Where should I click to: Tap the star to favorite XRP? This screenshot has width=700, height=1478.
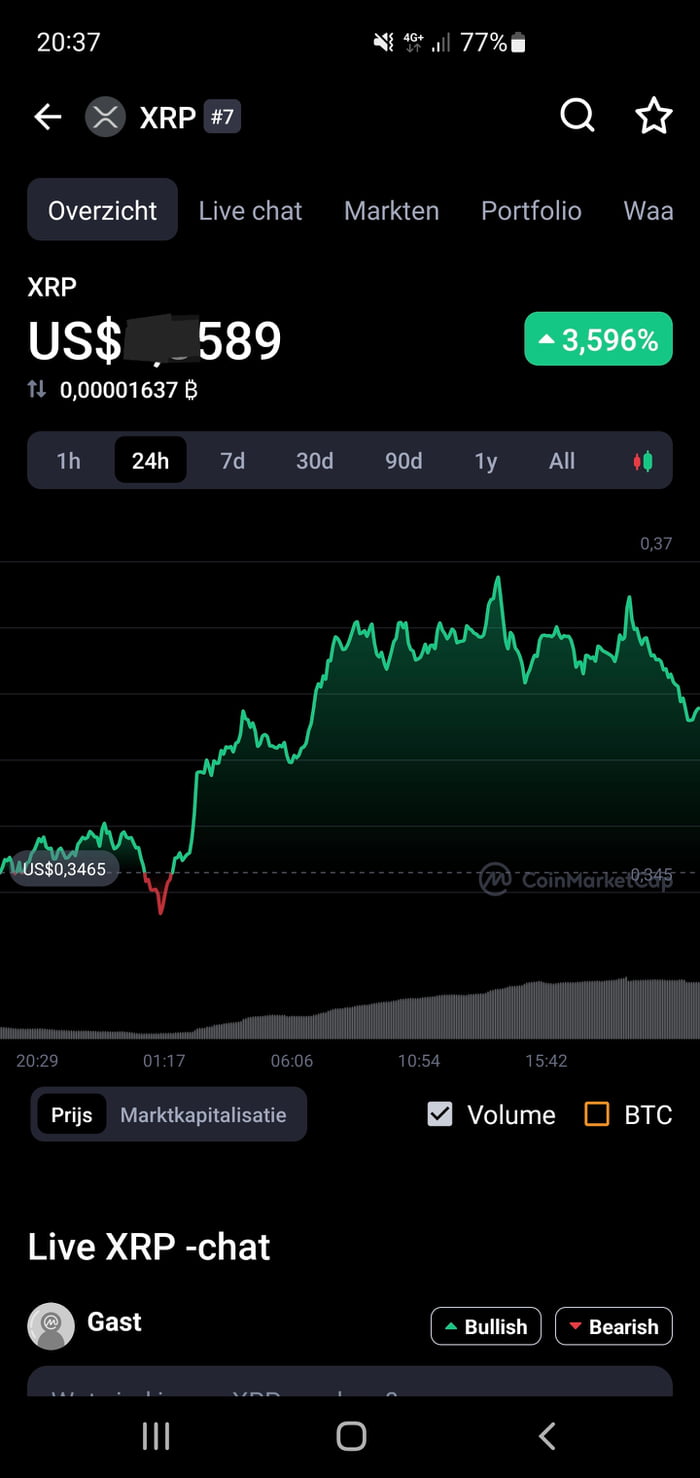(x=654, y=116)
